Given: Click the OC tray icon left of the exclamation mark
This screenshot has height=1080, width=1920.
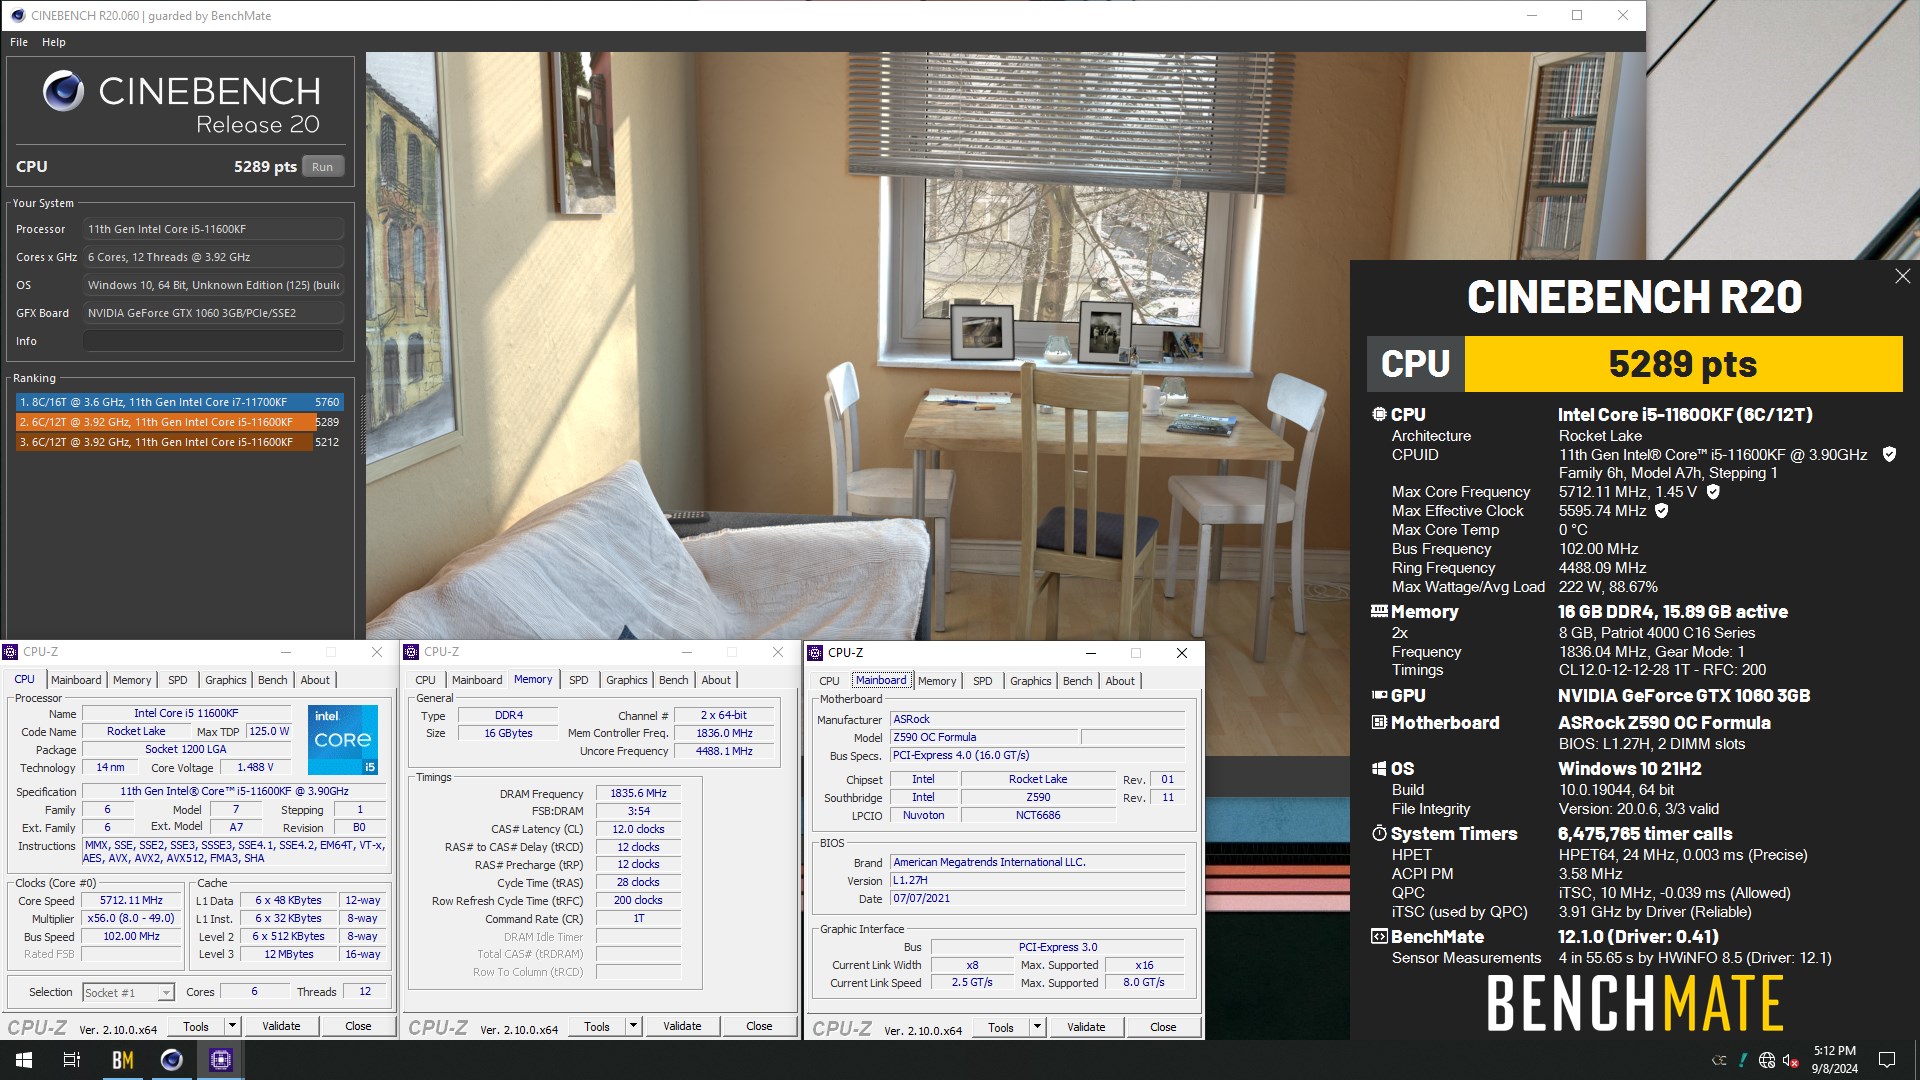Looking at the screenshot, I should tap(1719, 1060).
